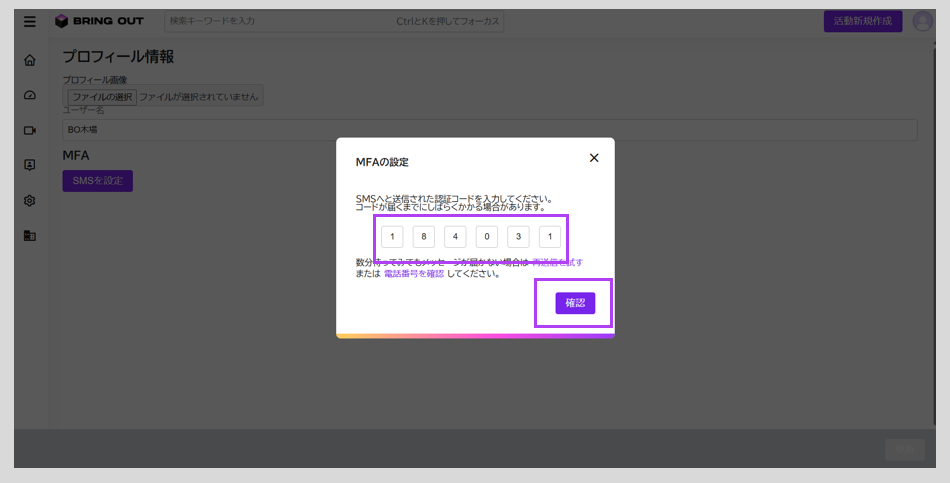The image size is (950, 483).
Task: Select the code digit box showing 8
Action: coord(424,236)
